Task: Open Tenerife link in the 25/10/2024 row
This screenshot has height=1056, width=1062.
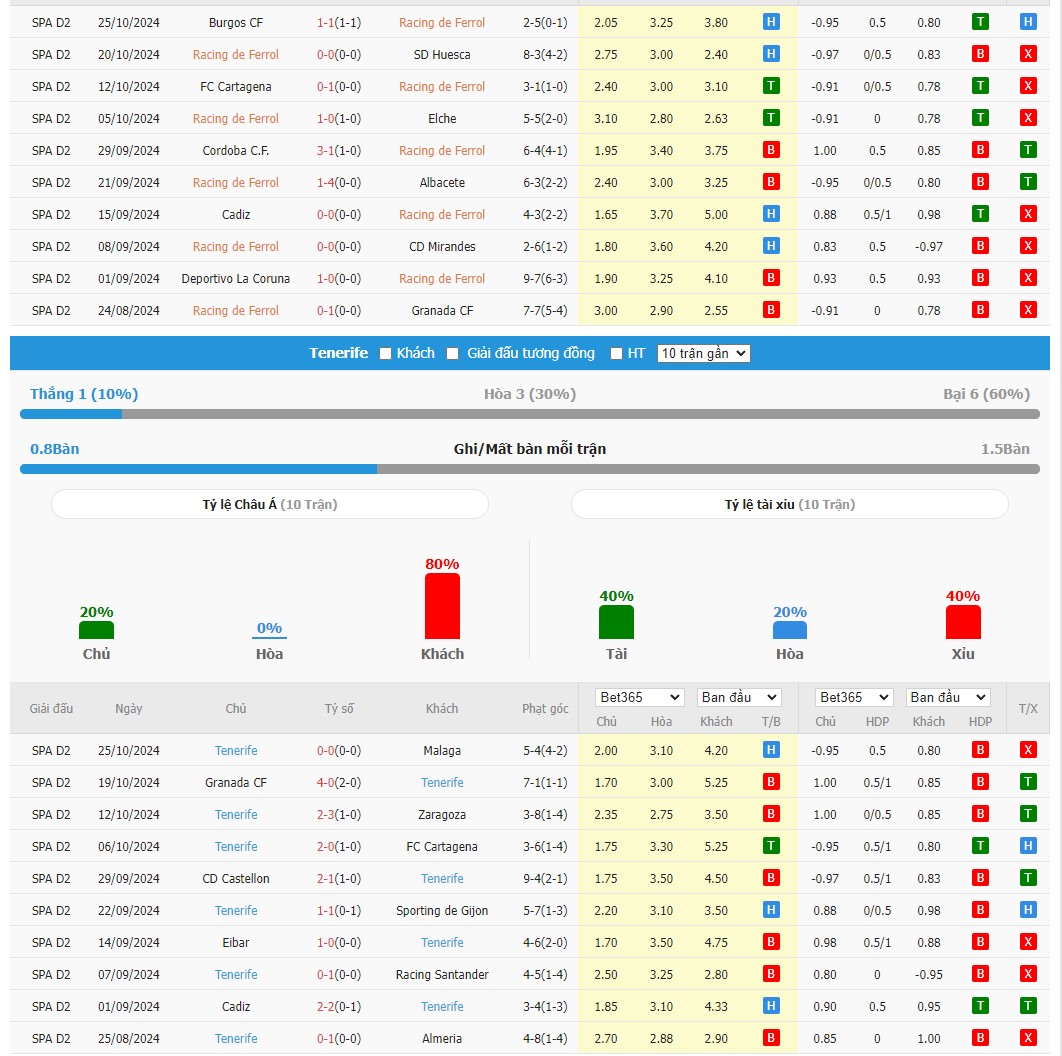Action: tap(236, 751)
